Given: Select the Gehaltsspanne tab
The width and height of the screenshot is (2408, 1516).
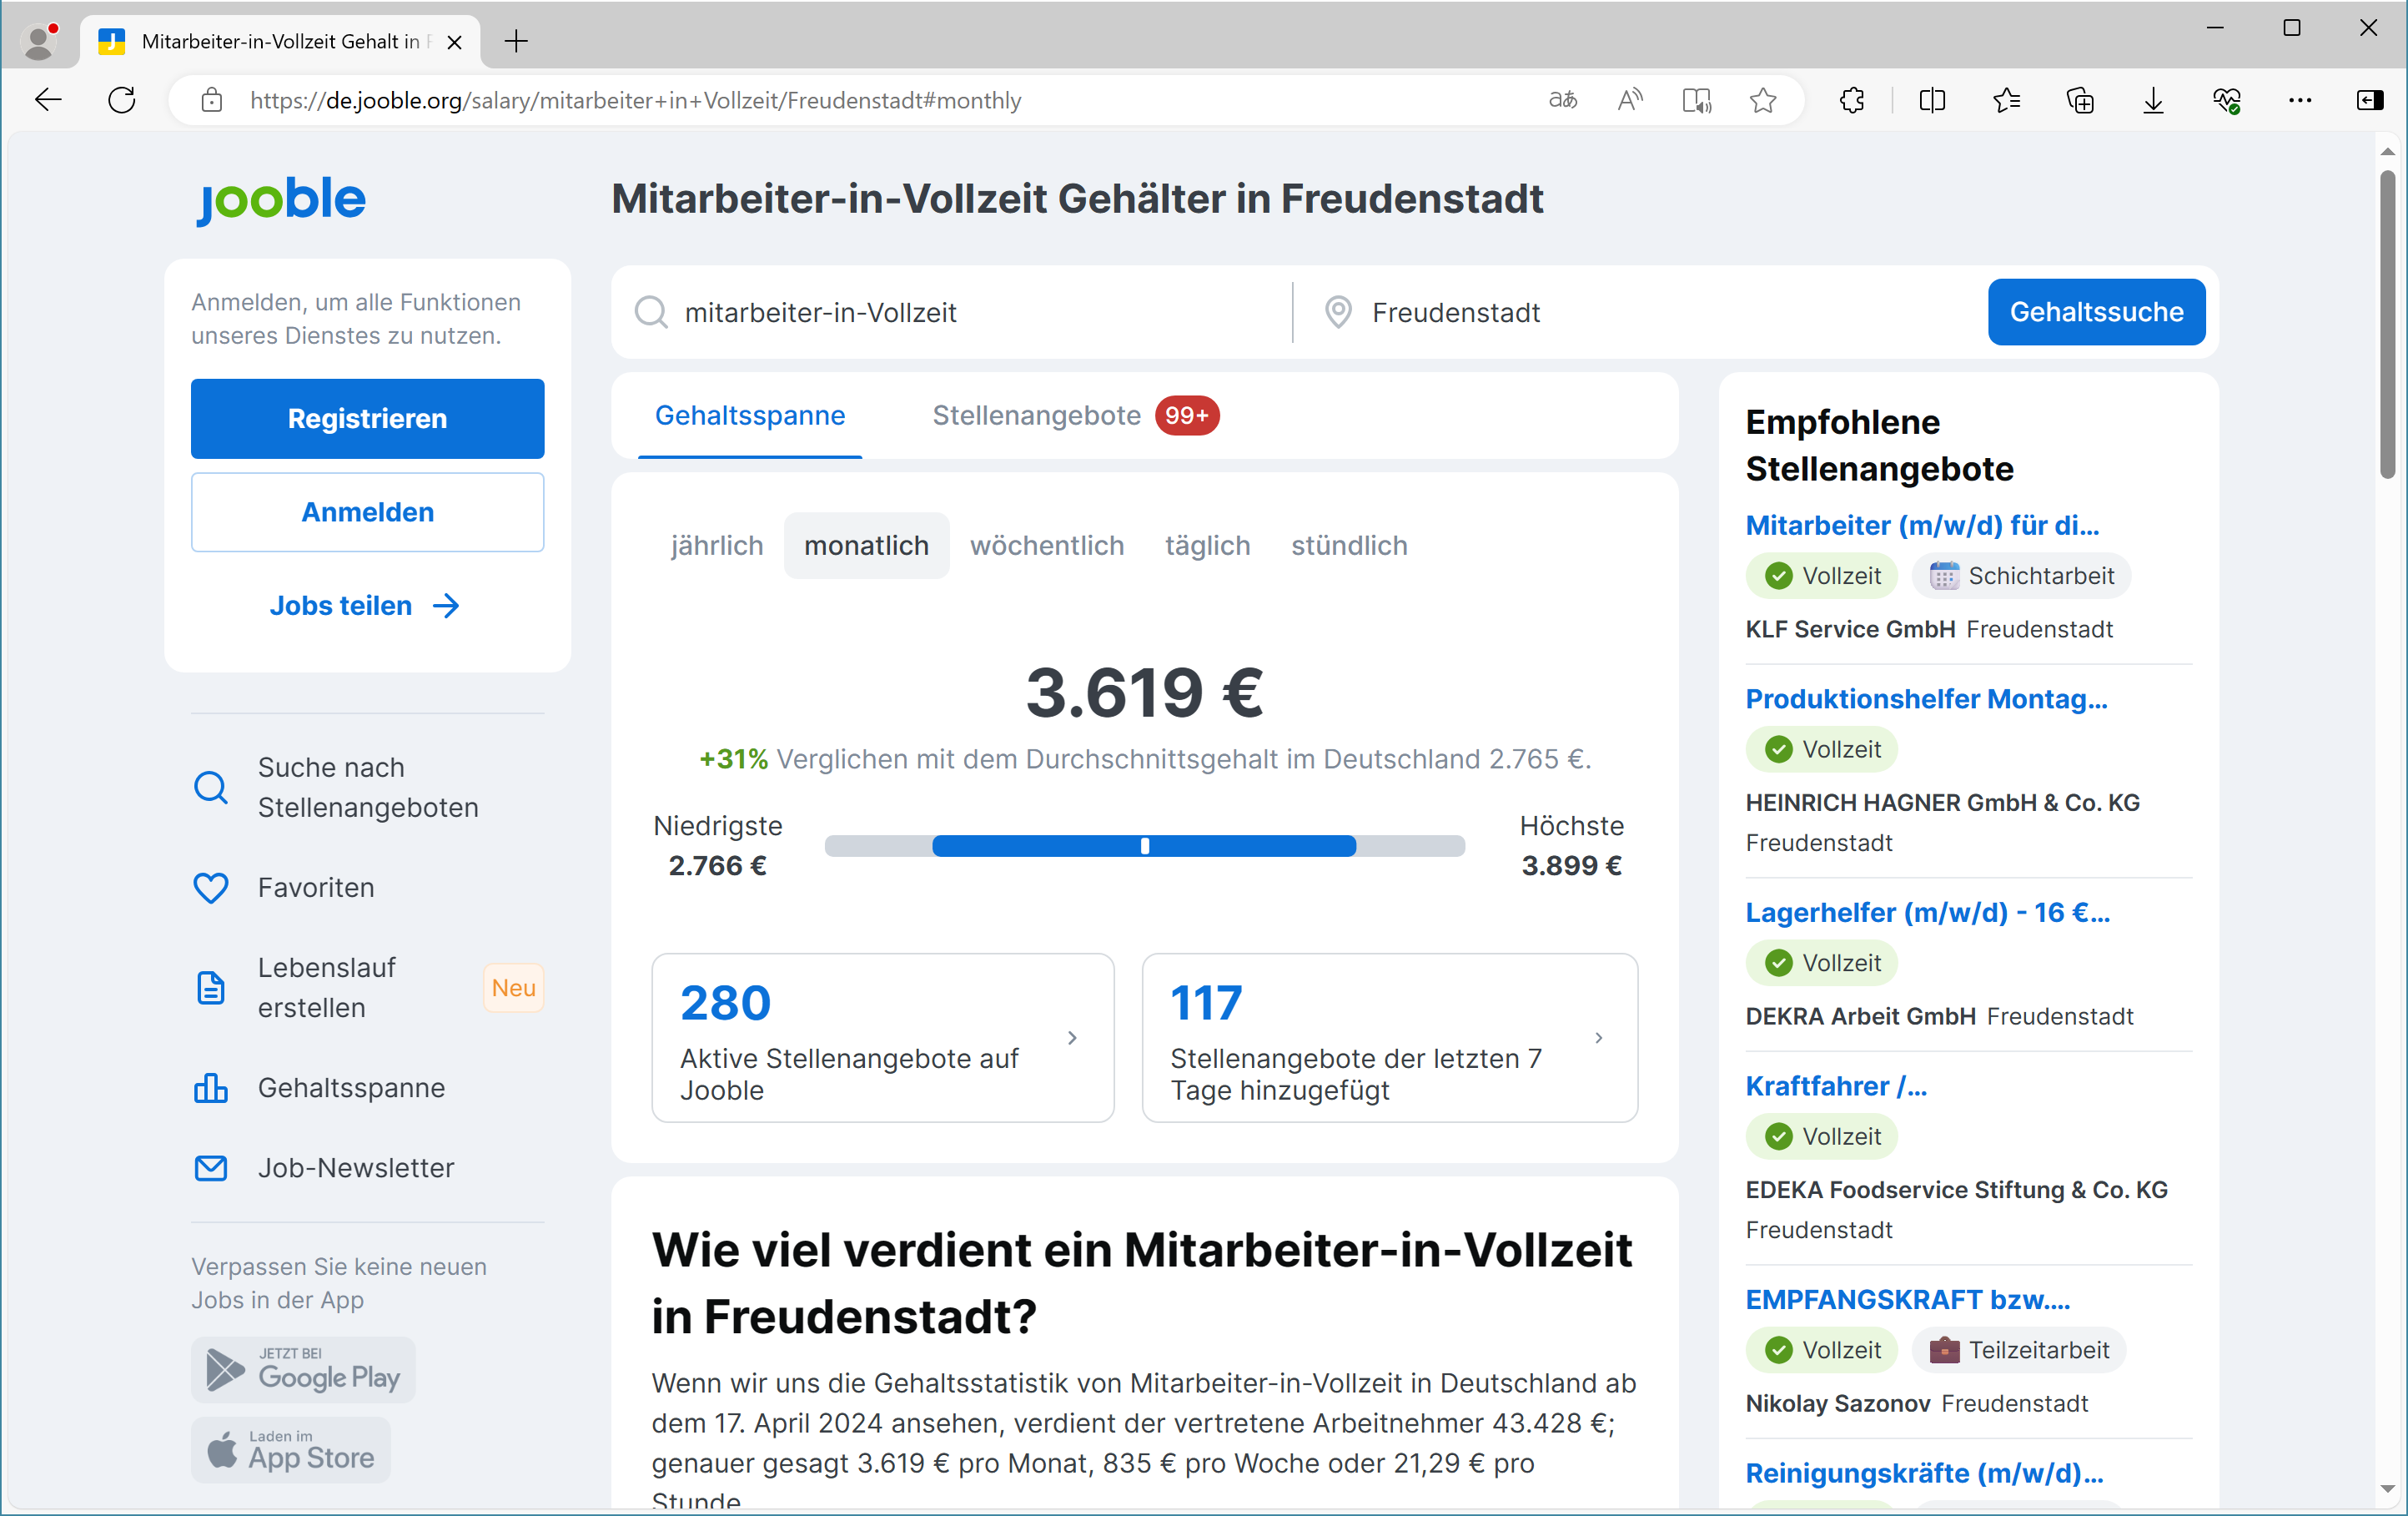Looking at the screenshot, I should (750, 415).
